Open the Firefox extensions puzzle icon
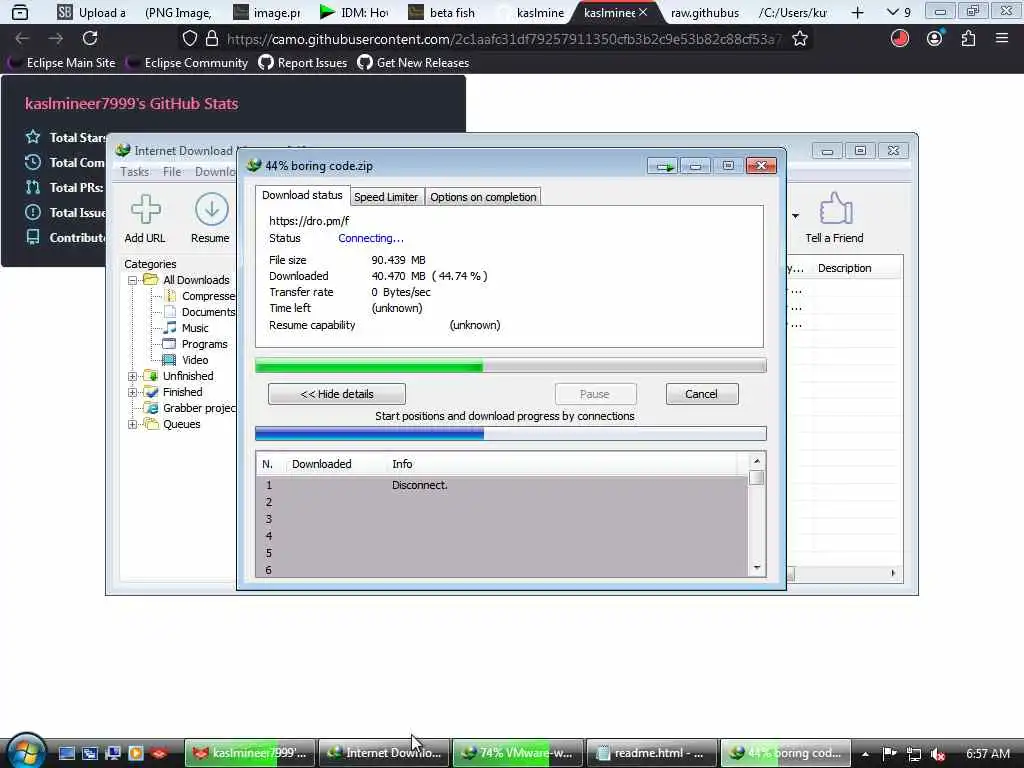Screen dimensions: 1024x768 968,39
